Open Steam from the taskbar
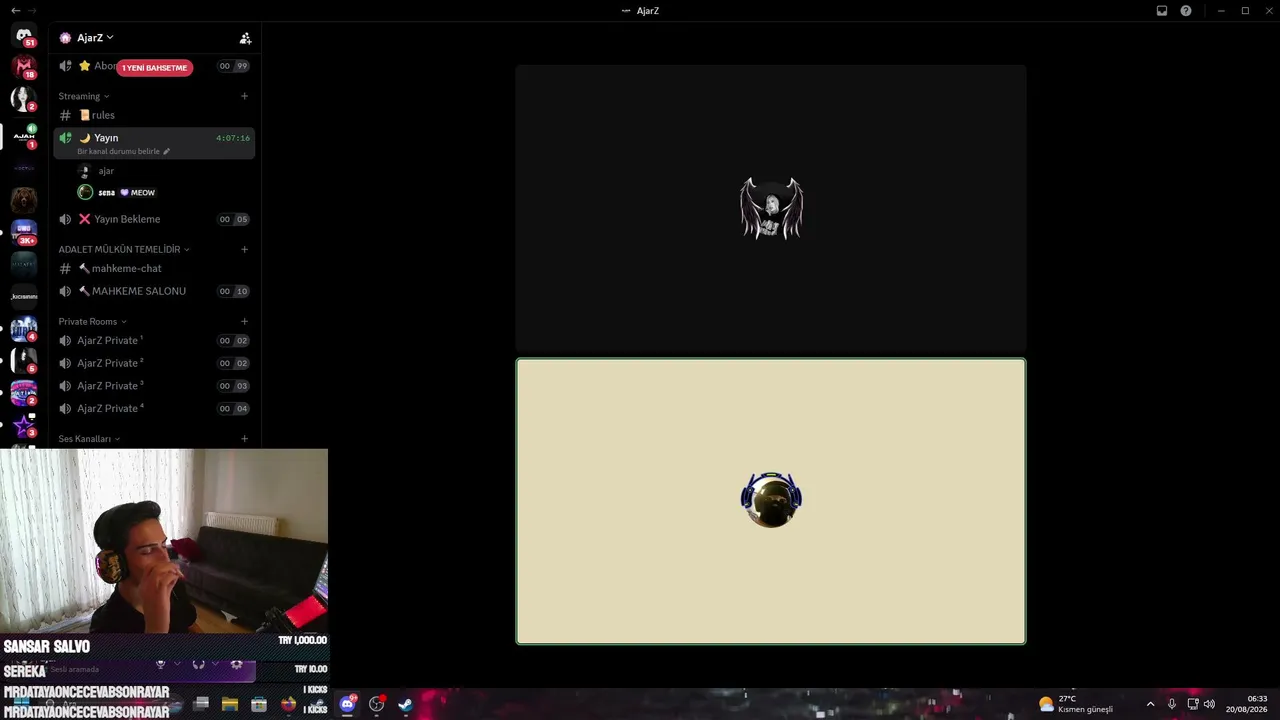 (405, 704)
